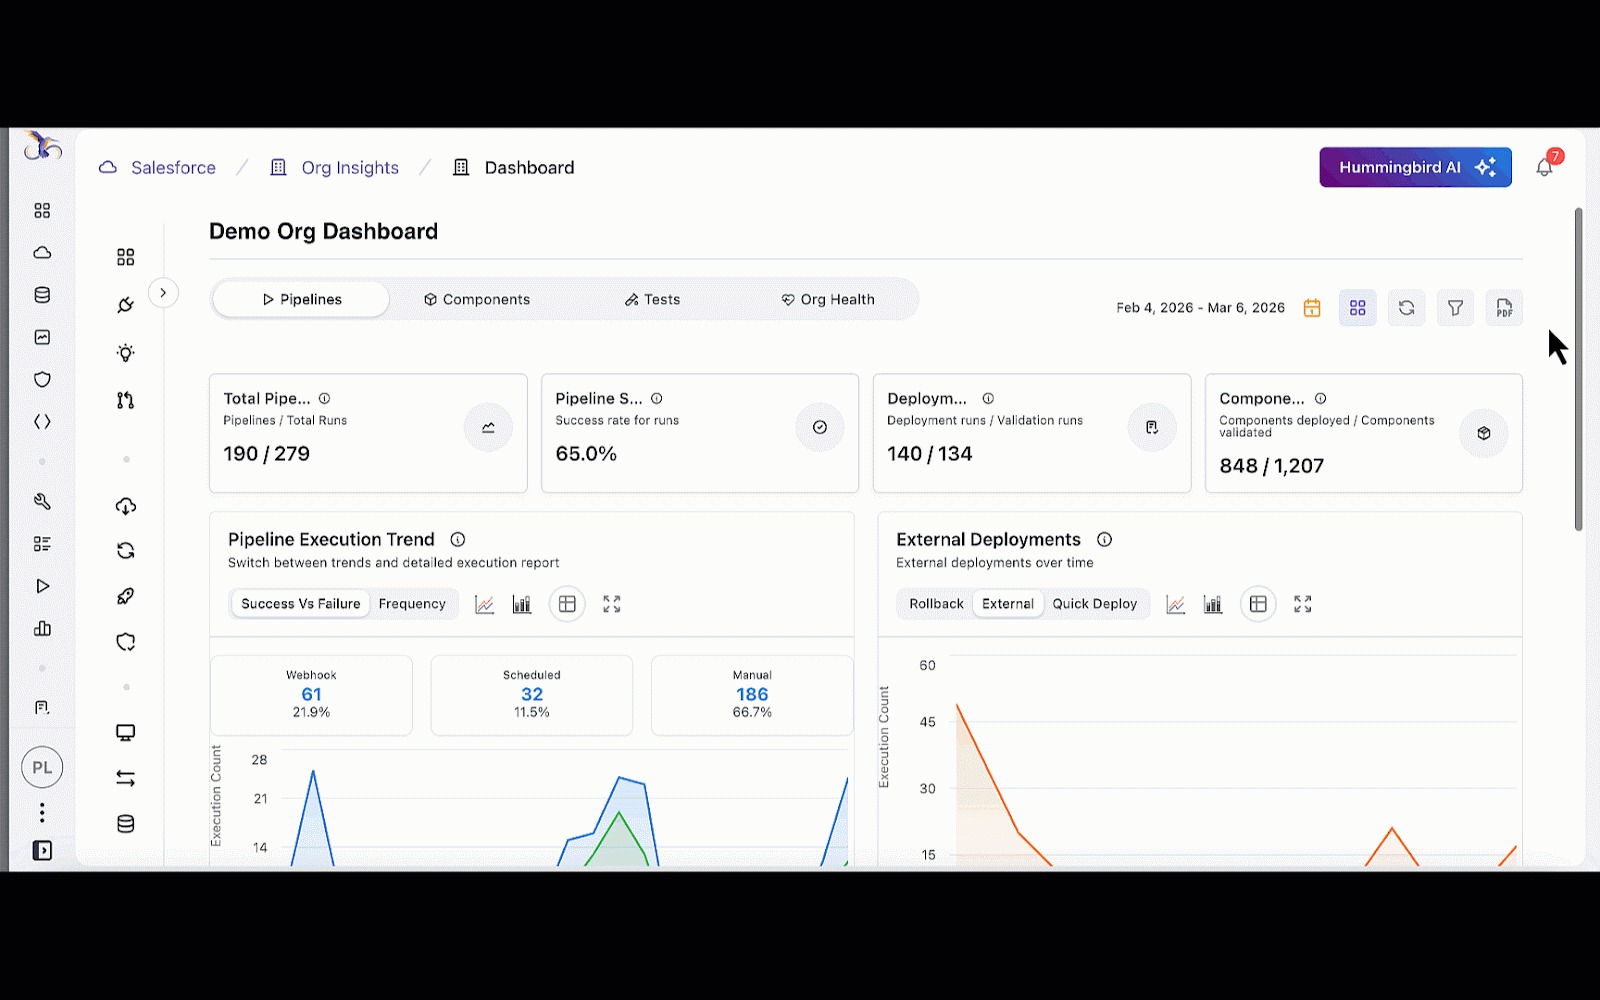Show bar chart view for External Deployments
This screenshot has height=1000, width=1600.
pyautogui.click(x=1213, y=604)
